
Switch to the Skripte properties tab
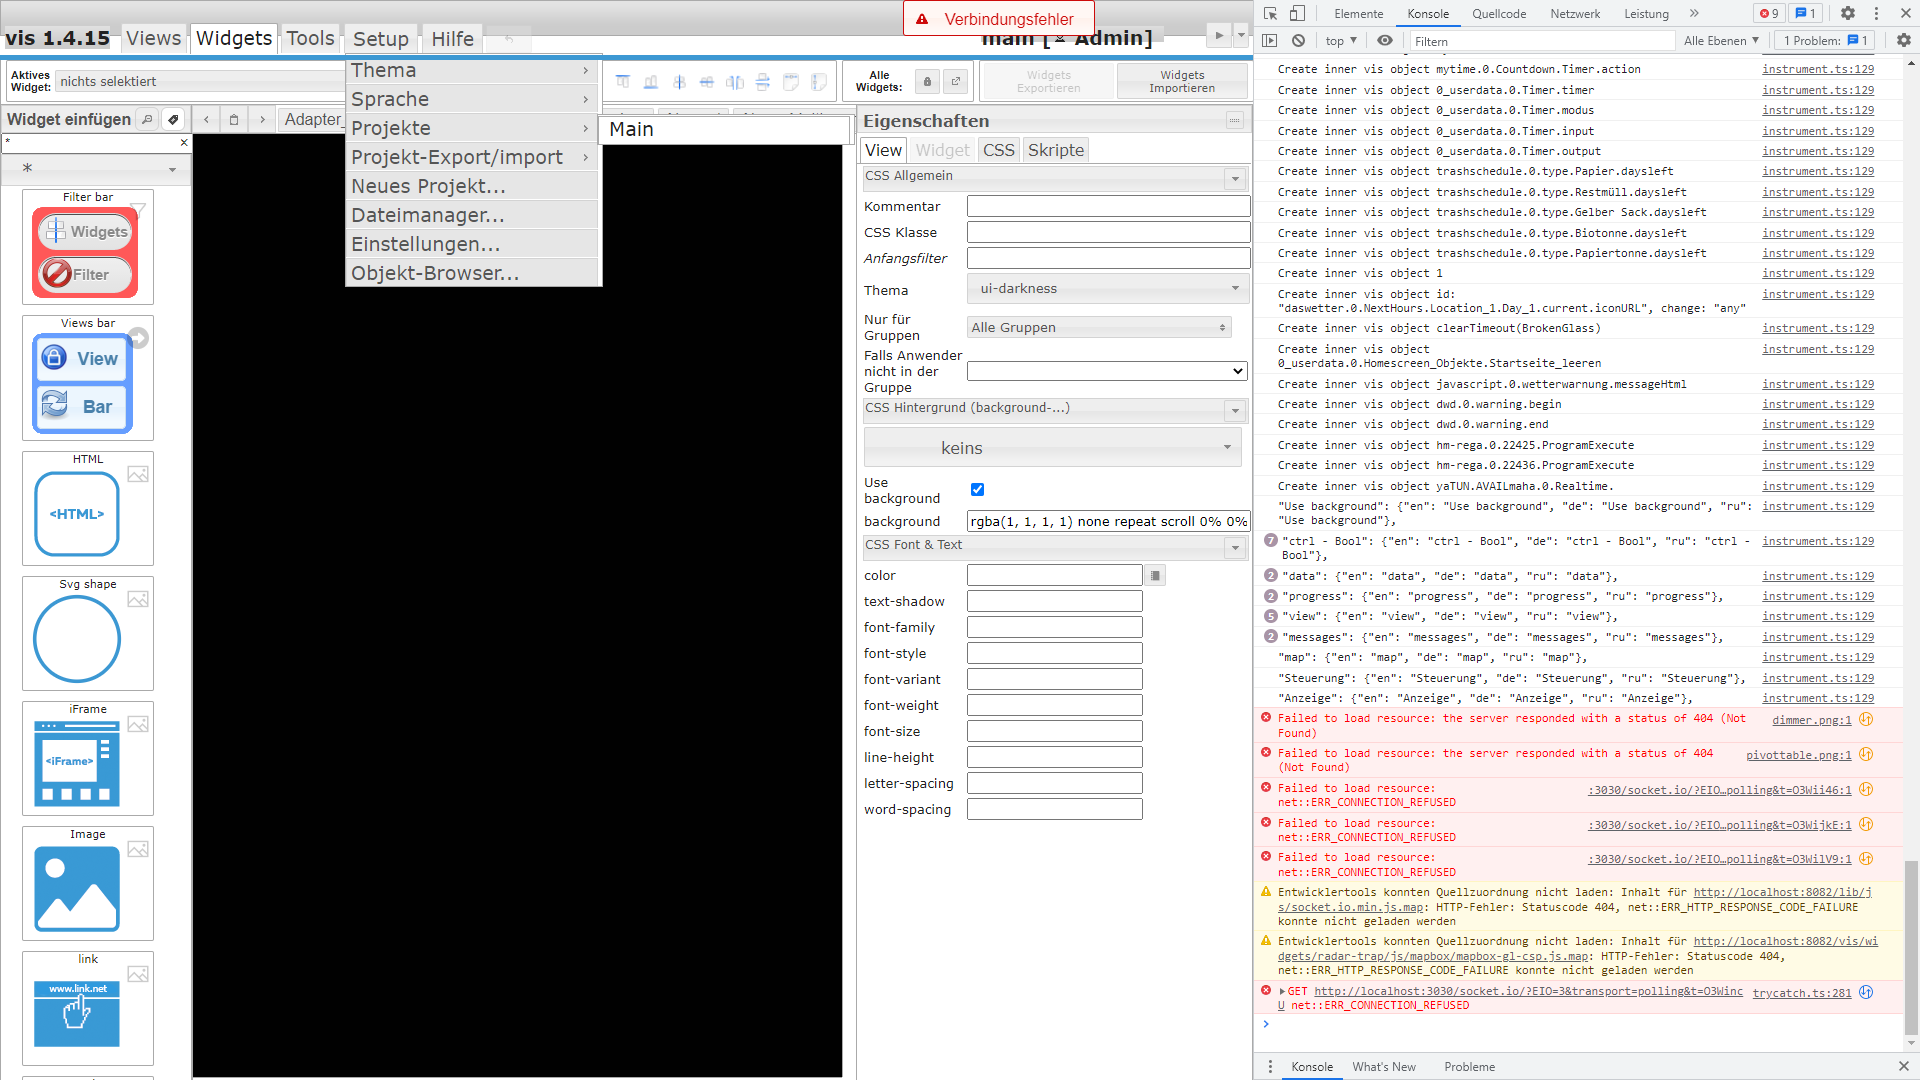click(x=1055, y=150)
